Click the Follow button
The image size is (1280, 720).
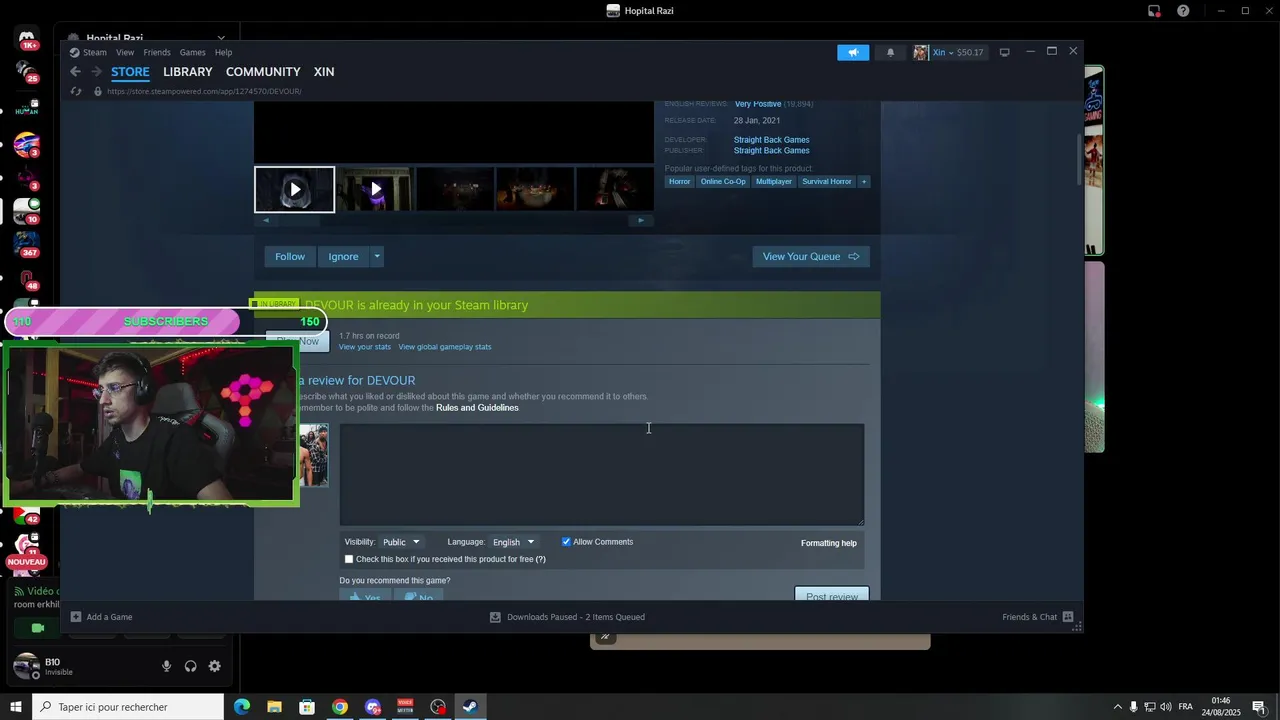pyautogui.click(x=290, y=257)
